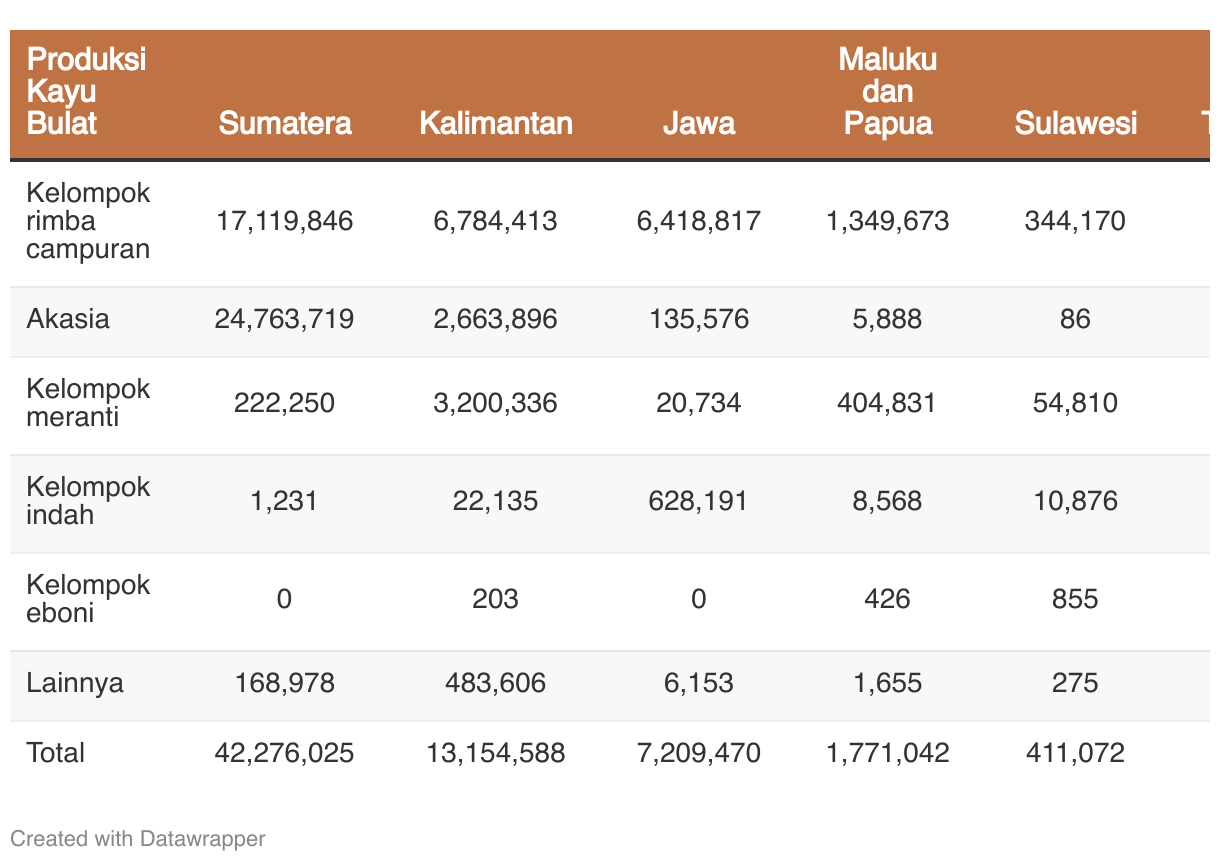
Task: Click the Akasia row label
Action: pyautogui.click(x=68, y=319)
